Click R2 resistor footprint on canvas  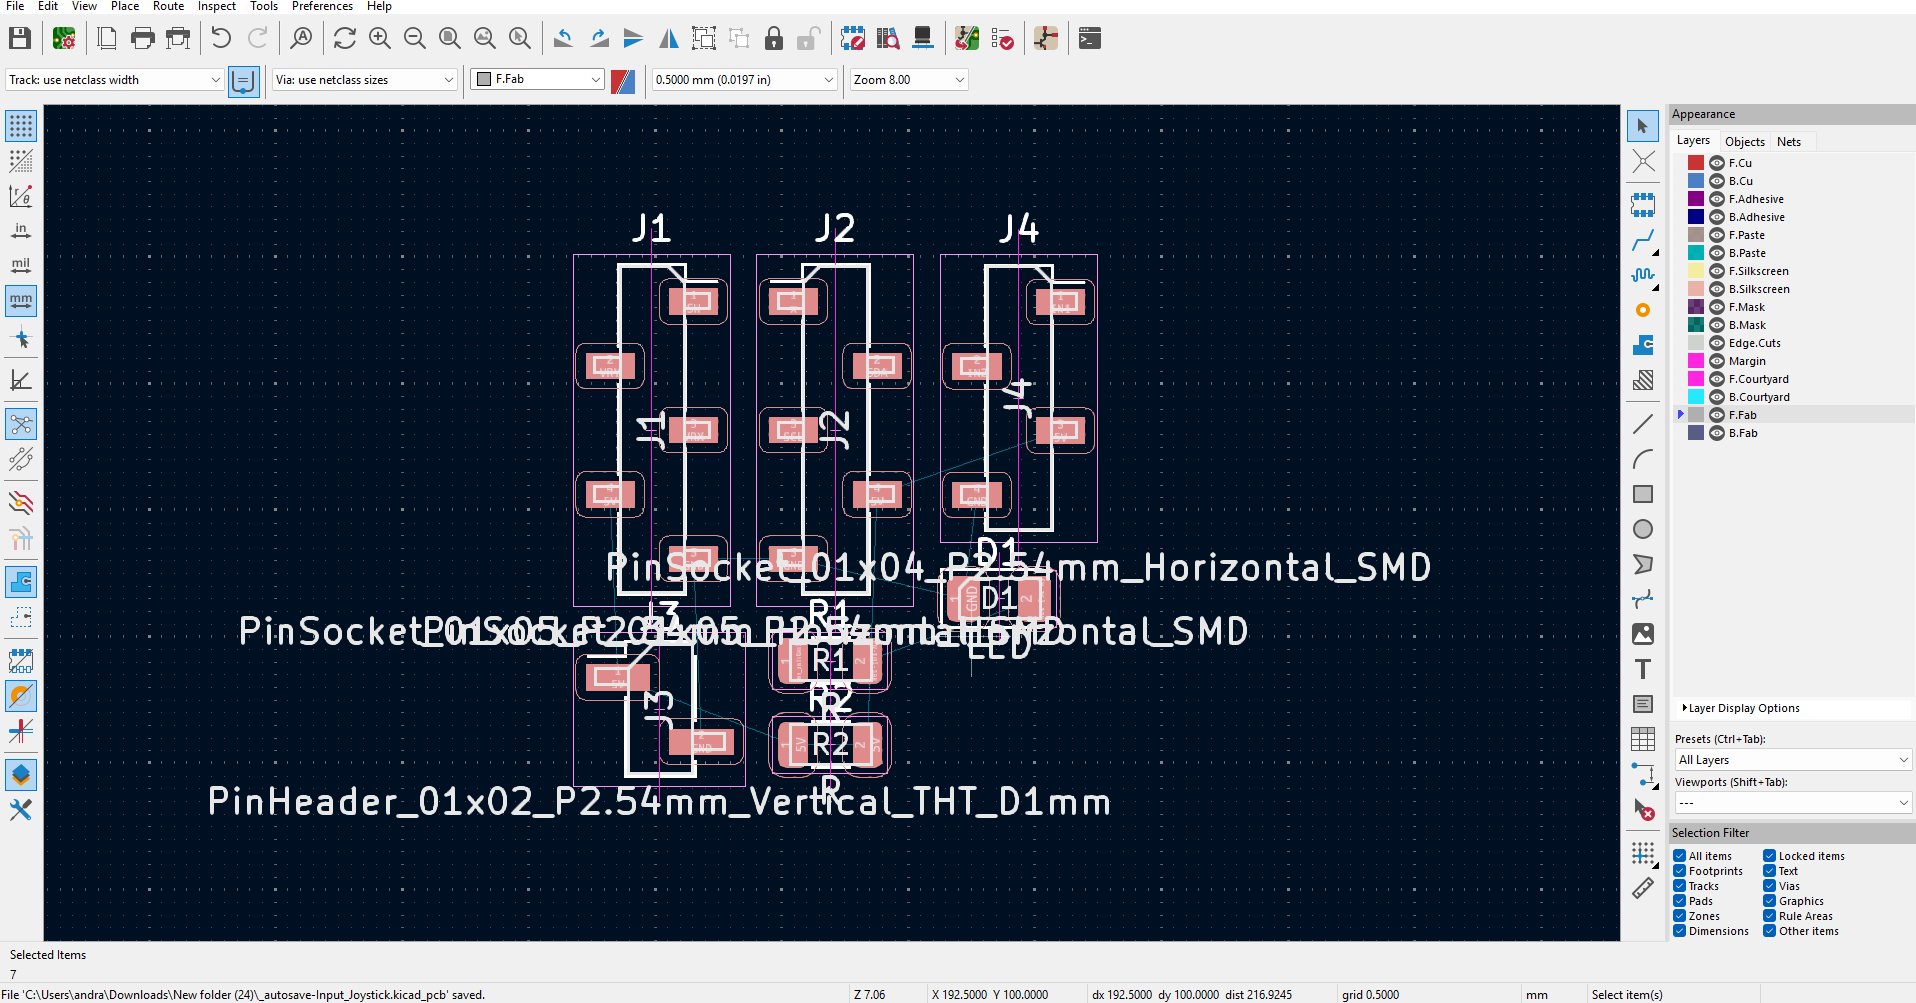pos(830,745)
